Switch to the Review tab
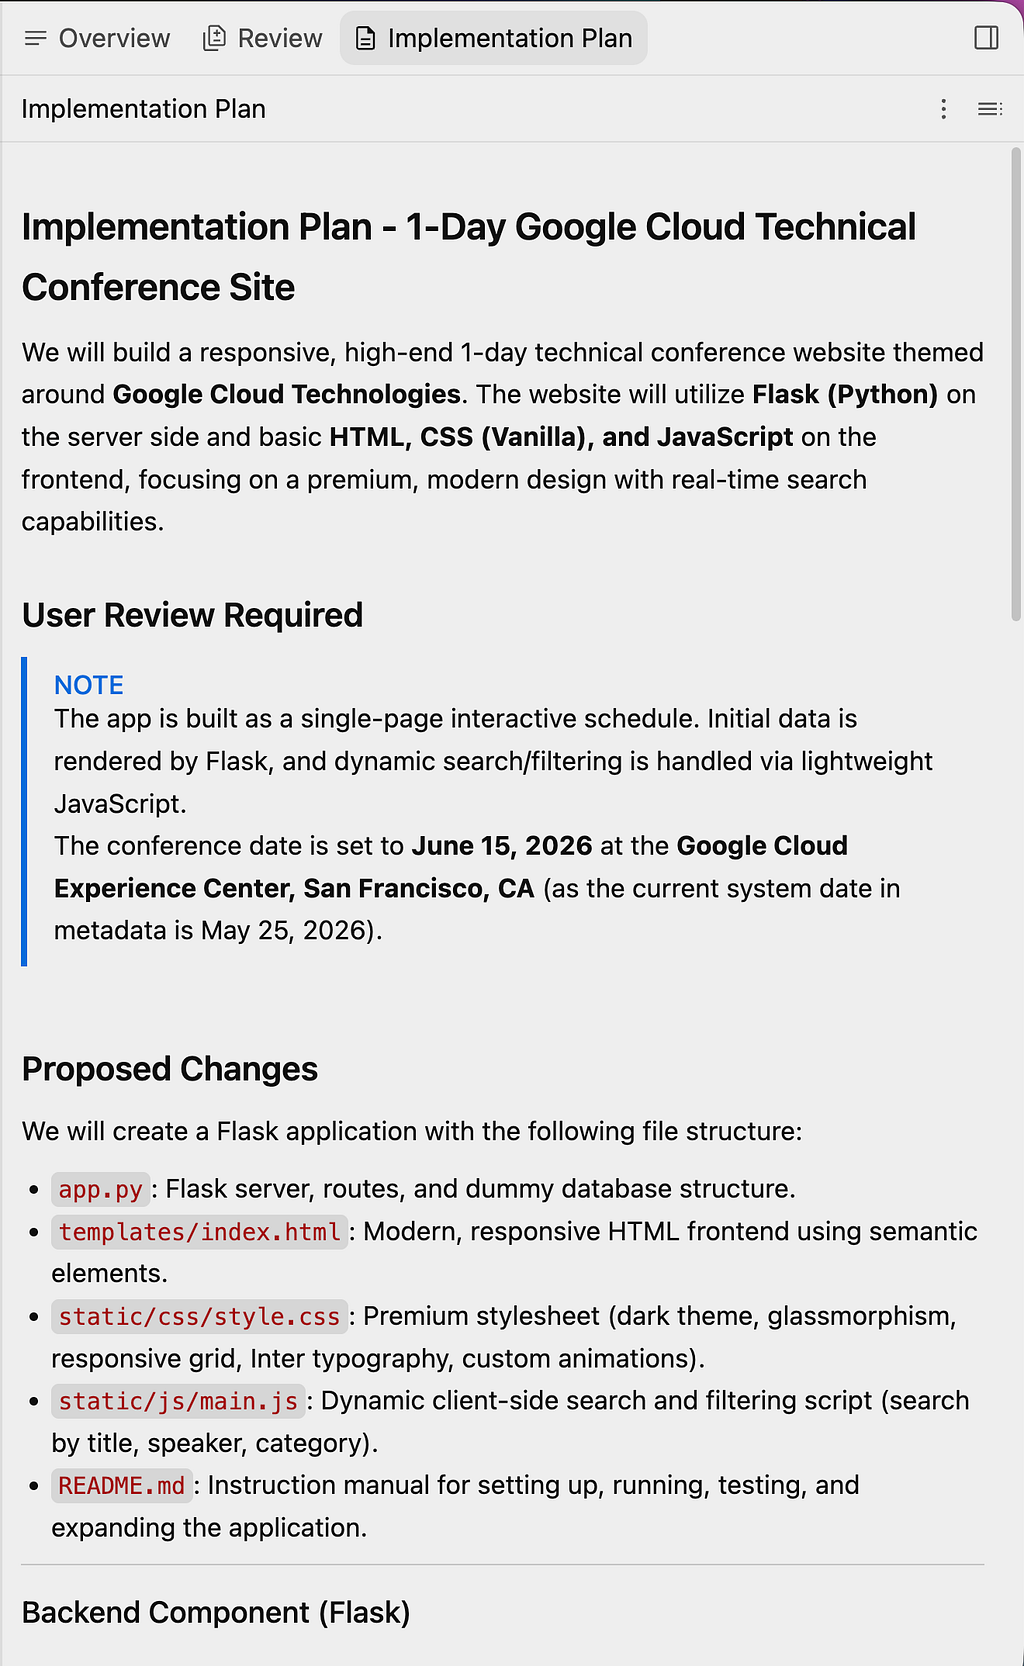Image resolution: width=1024 pixels, height=1666 pixels. coord(263,38)
